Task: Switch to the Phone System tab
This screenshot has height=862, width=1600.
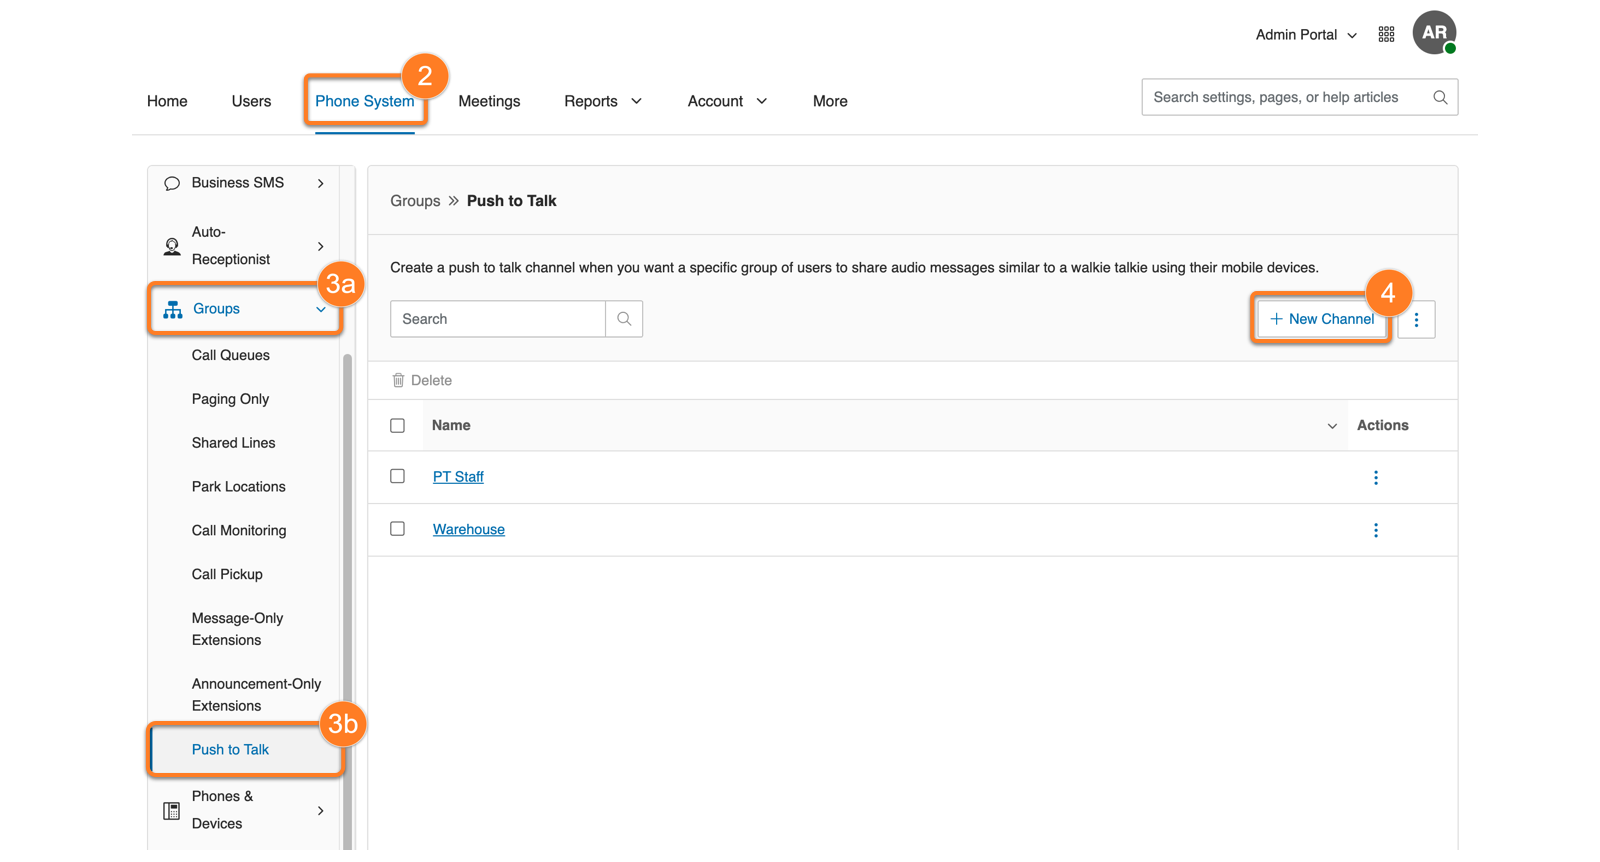Action: pos(364,102)
